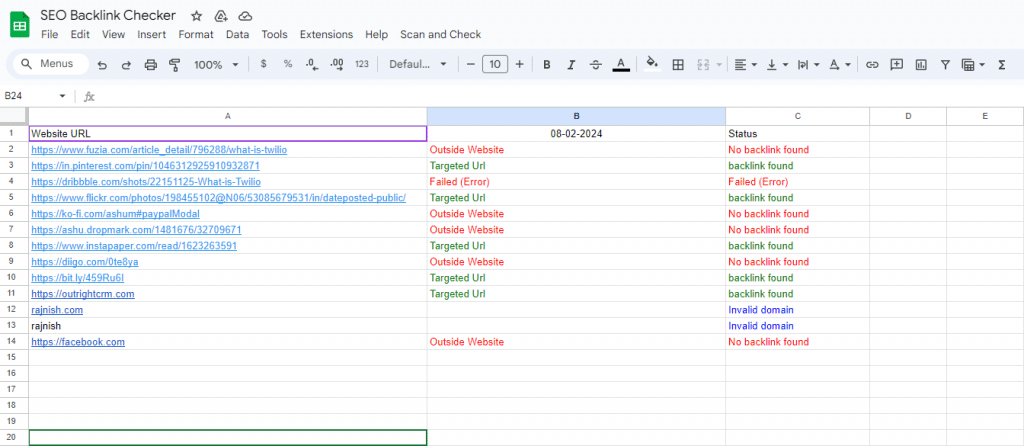This screenshot has height=446, width=1024.
Task: Open the font family dropdown
Action: point(418,64)
